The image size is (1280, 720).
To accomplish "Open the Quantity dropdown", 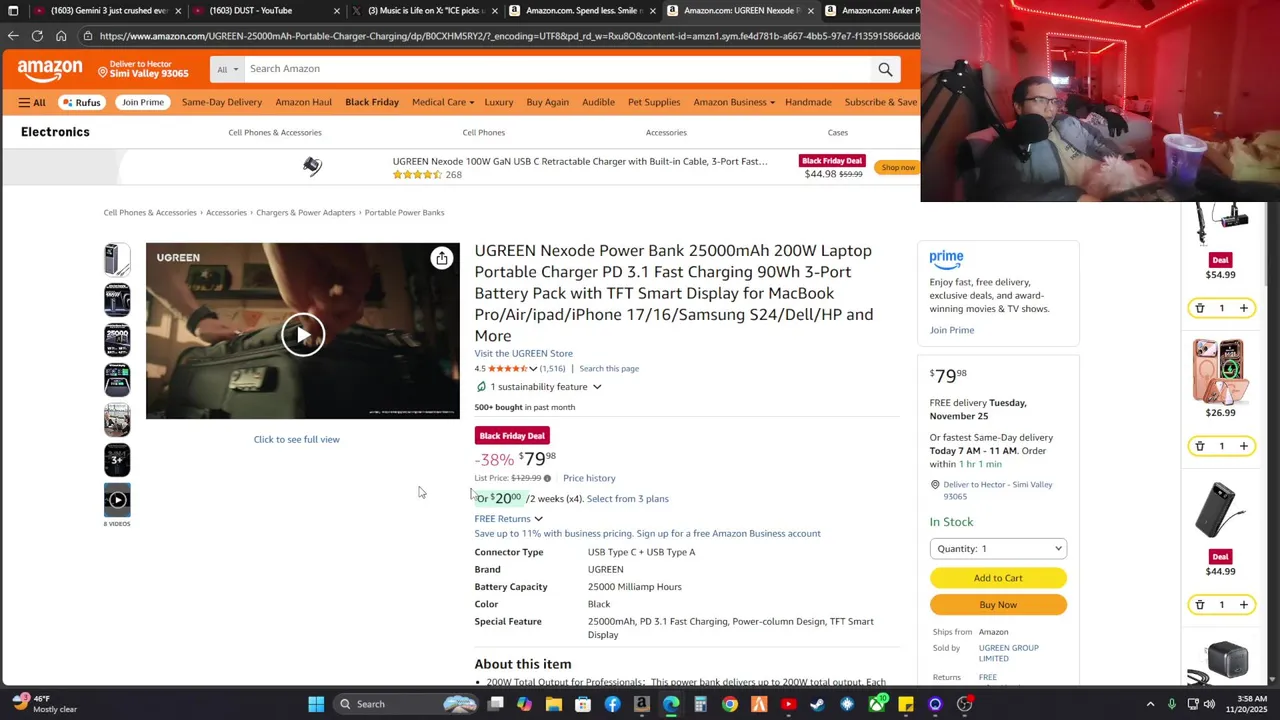I will 998,548.
